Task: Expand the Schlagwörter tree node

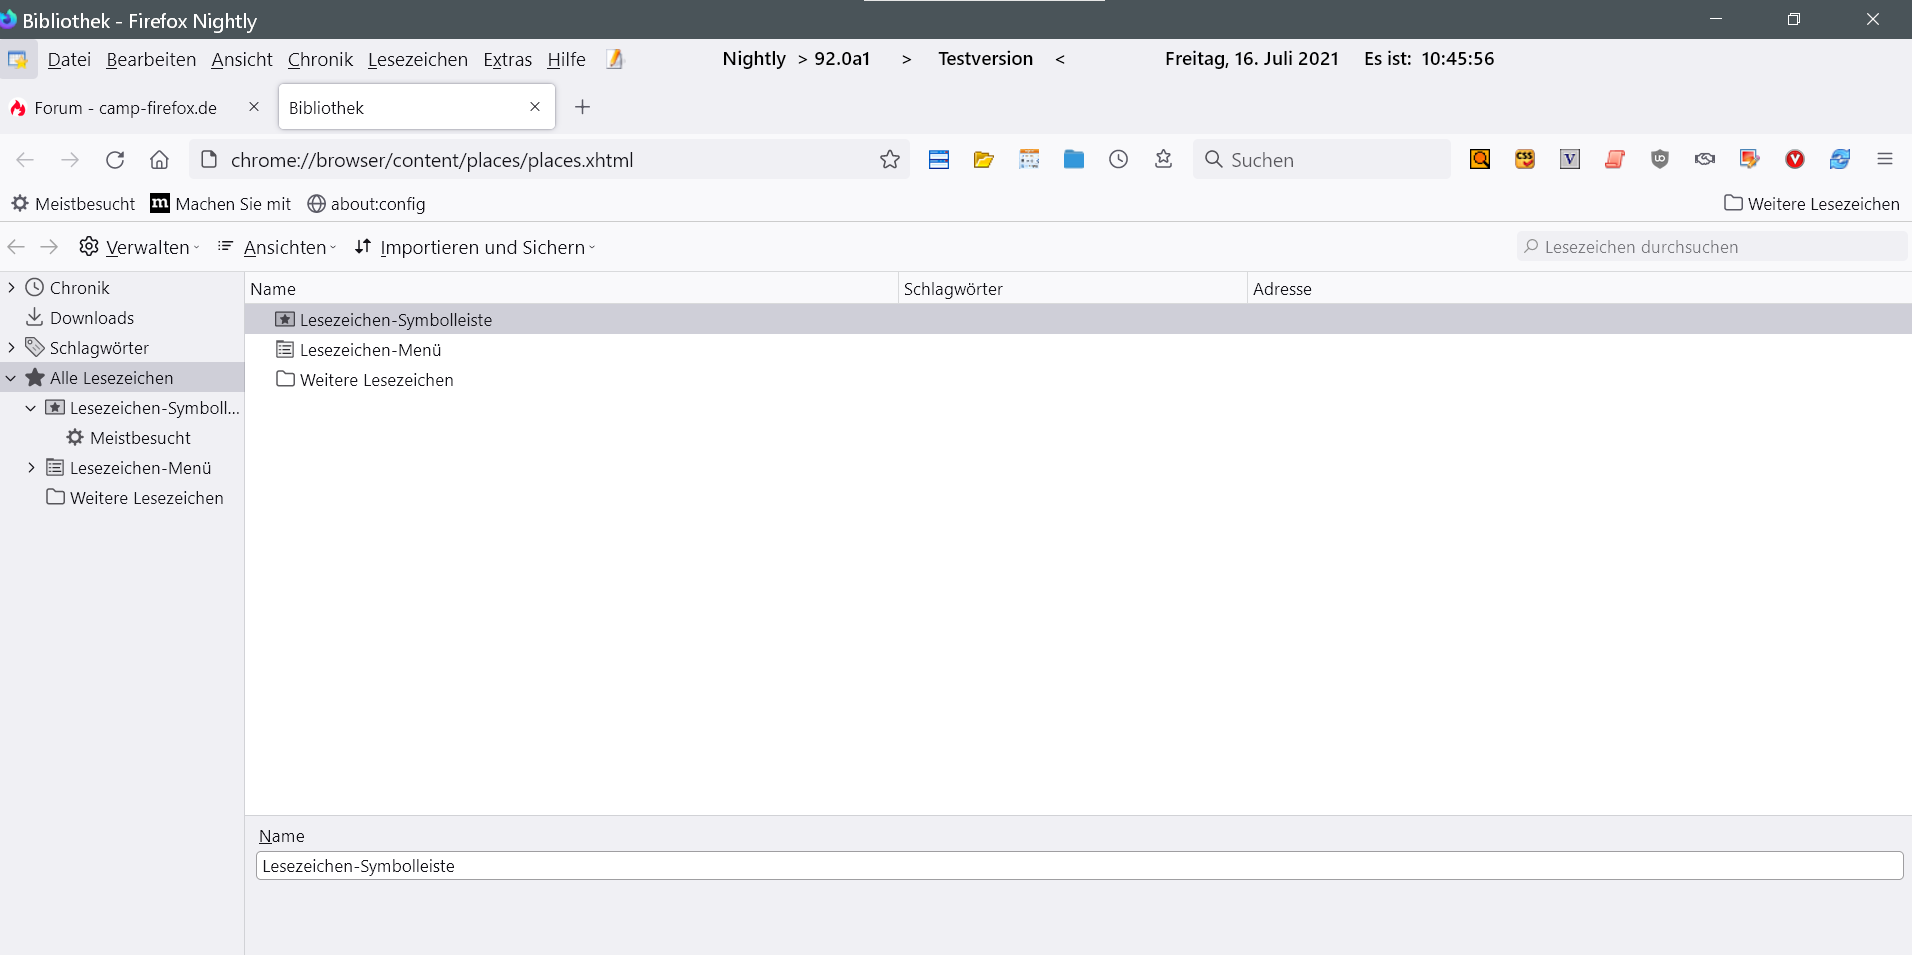Action: click(x=11, y=348)
